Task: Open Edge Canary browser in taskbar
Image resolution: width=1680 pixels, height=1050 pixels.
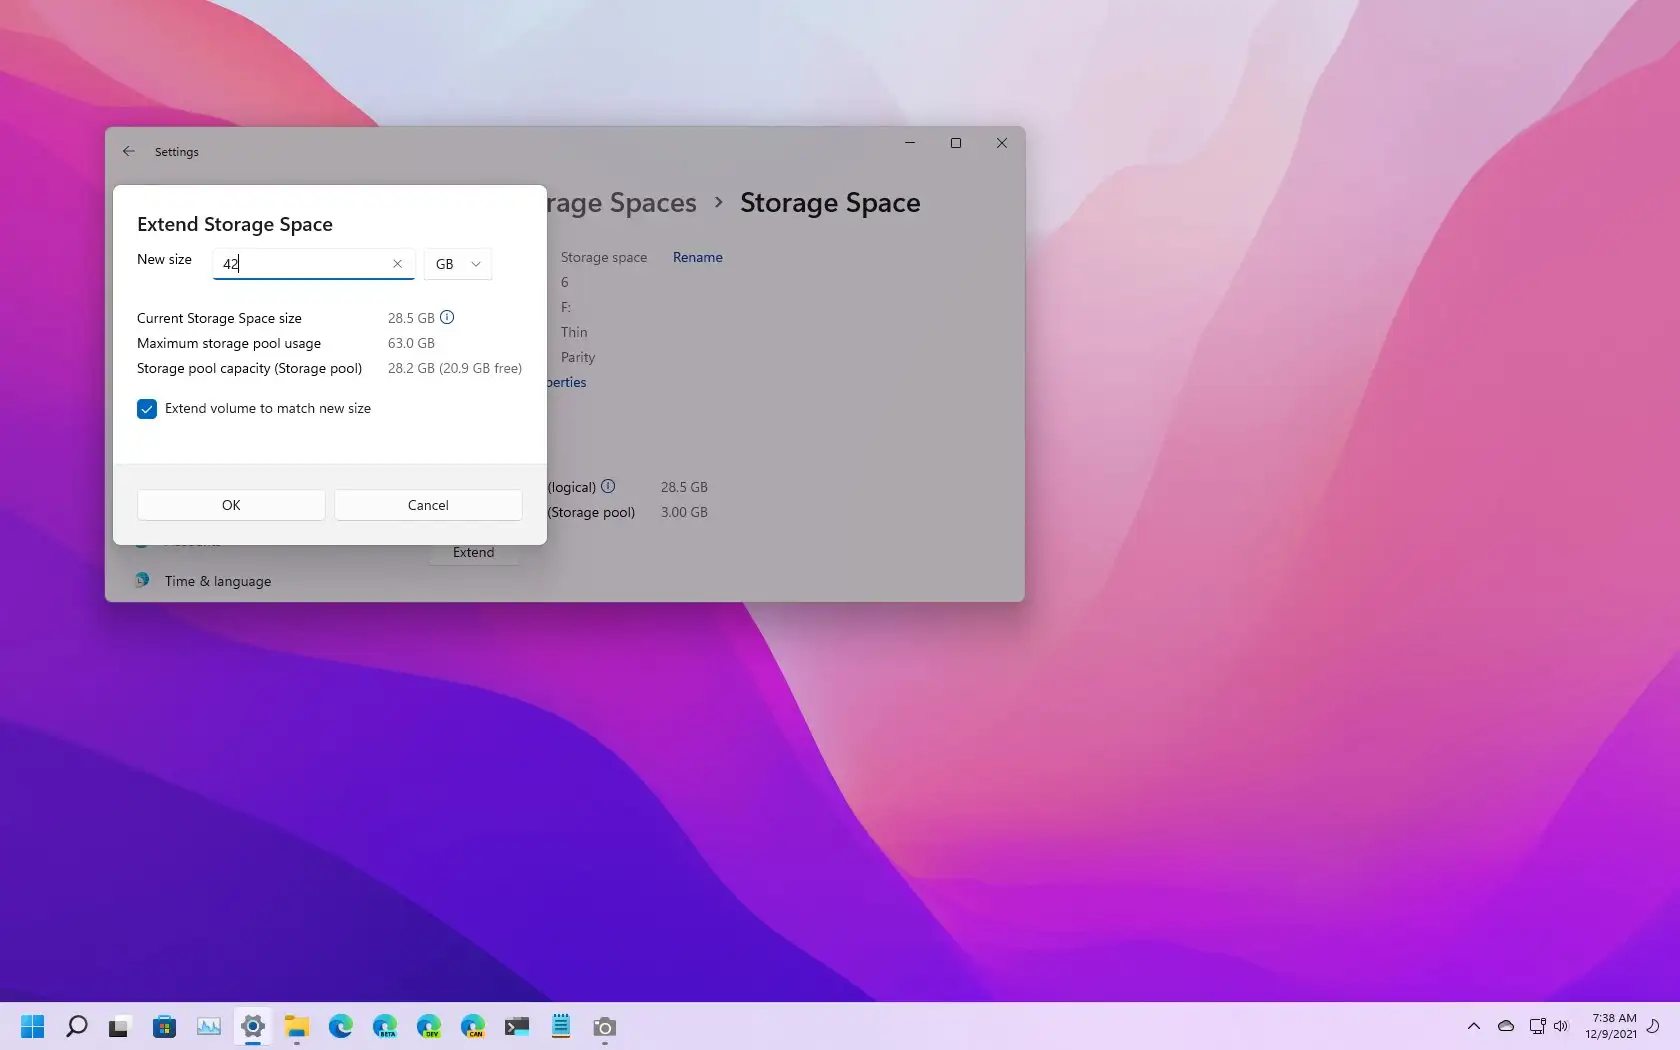Action: pyautogui.click(x=473, y=1027)
